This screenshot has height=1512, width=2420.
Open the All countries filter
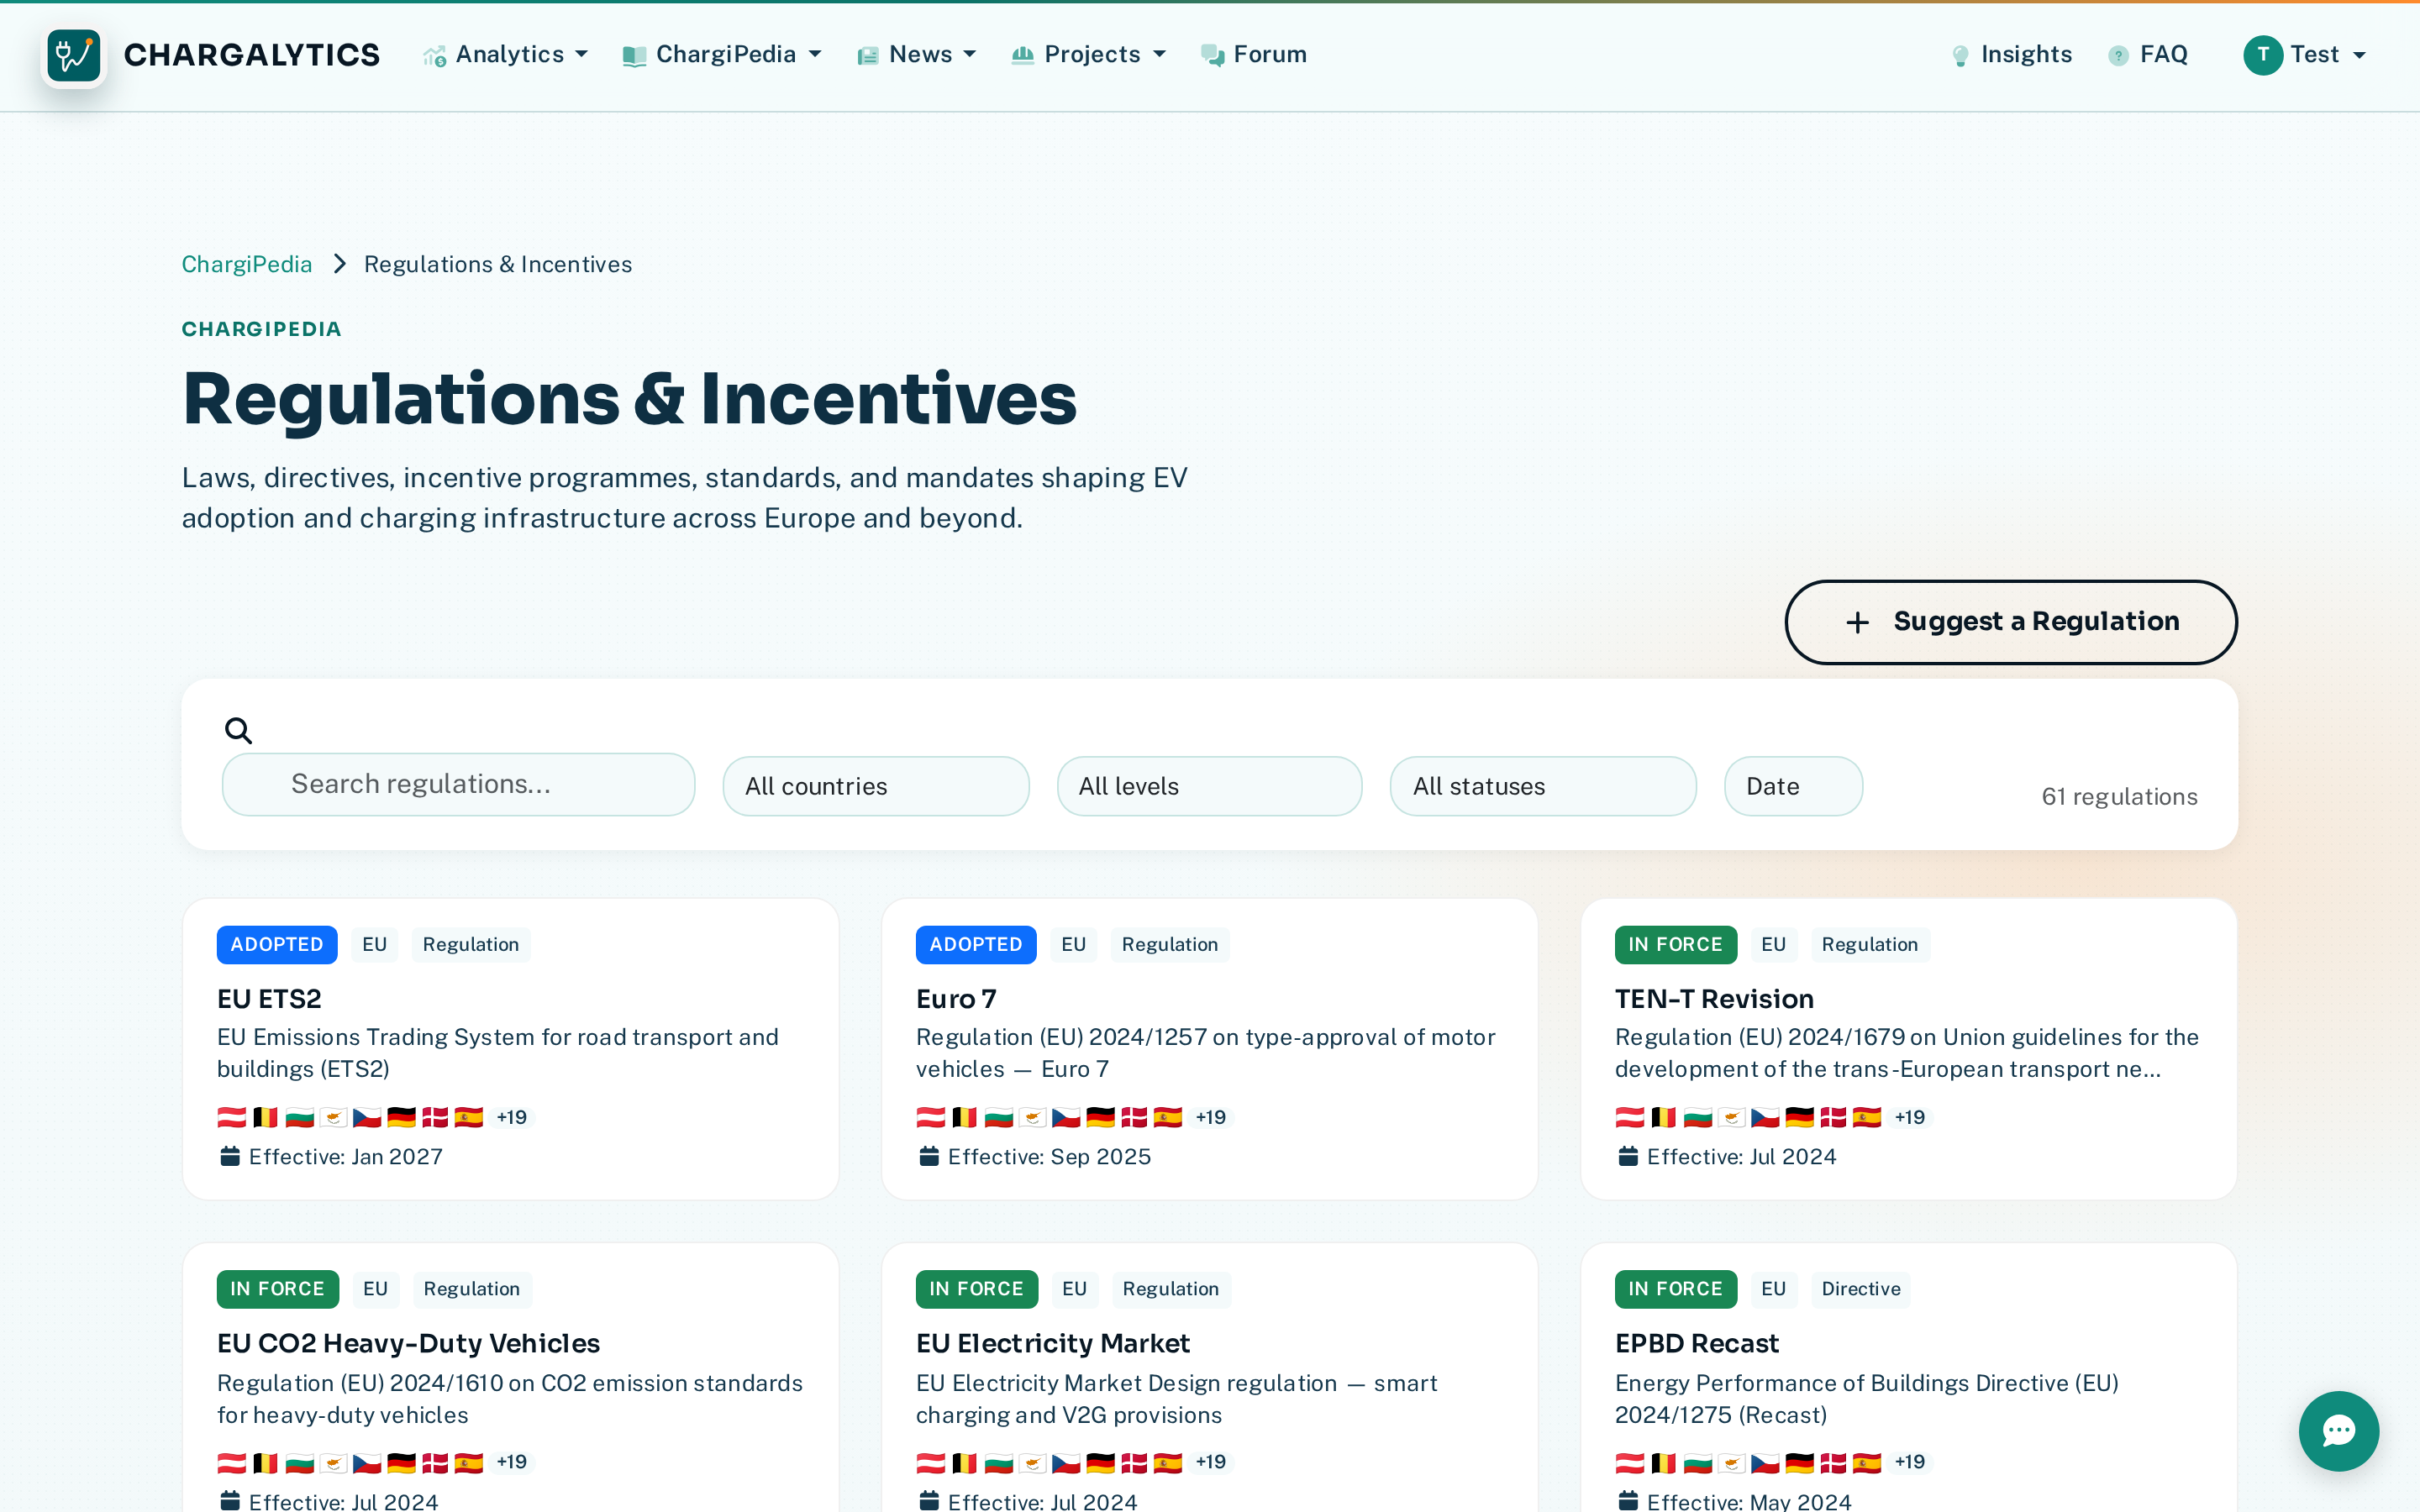click(876, 786)
